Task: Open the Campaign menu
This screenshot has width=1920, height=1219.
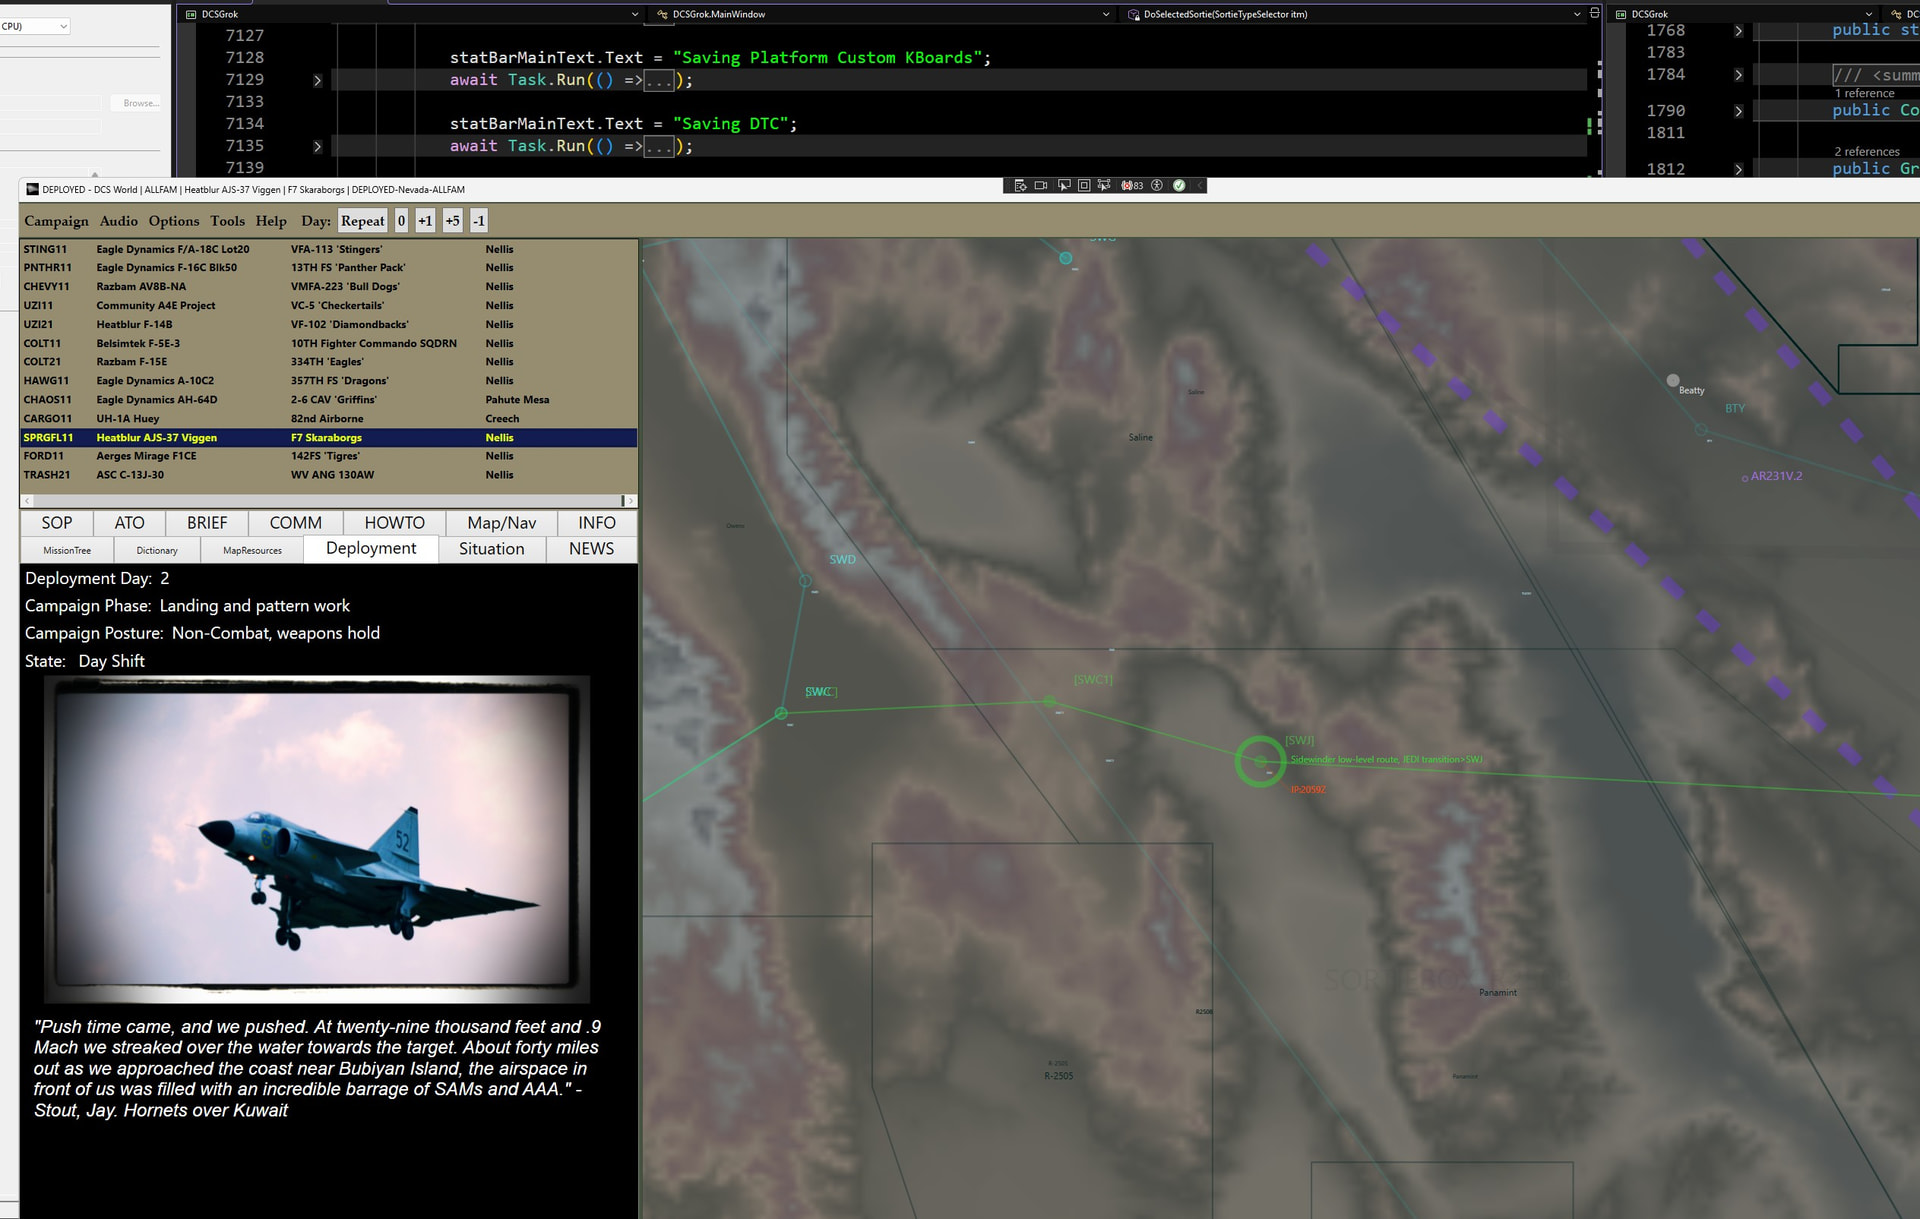Action: pos(56,221)
